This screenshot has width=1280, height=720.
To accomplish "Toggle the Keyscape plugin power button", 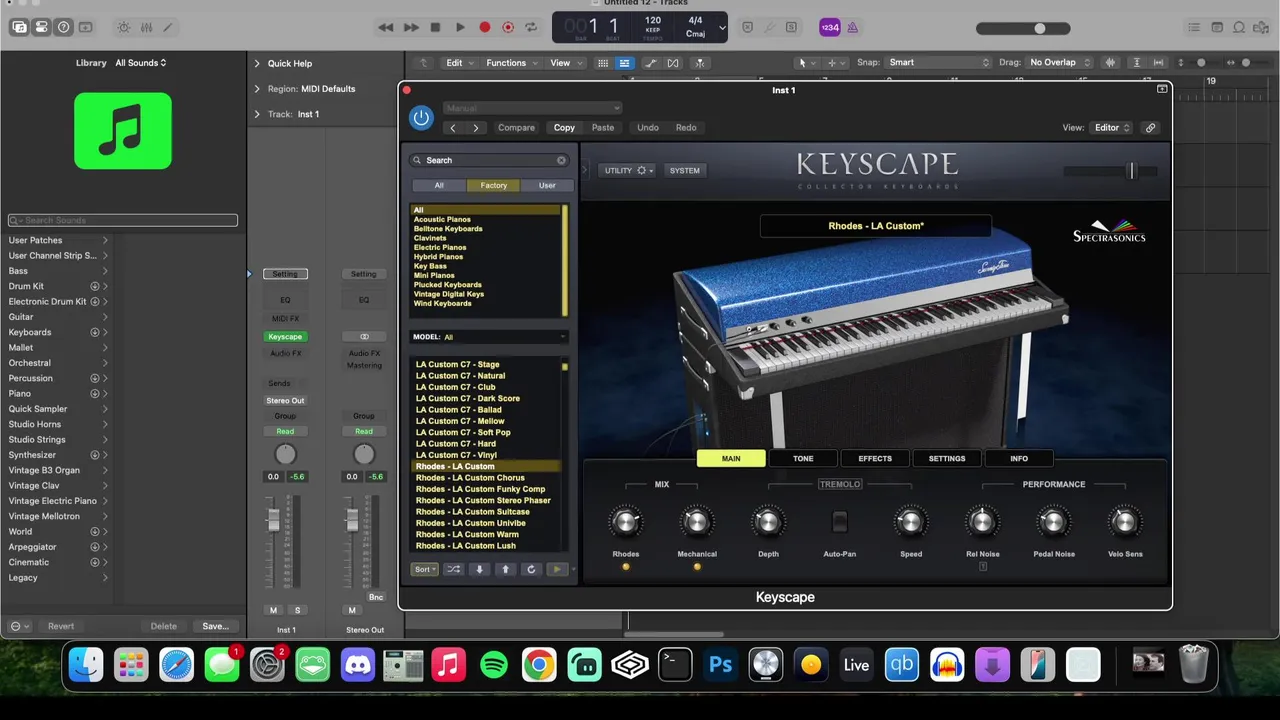I will click(421, 118).
